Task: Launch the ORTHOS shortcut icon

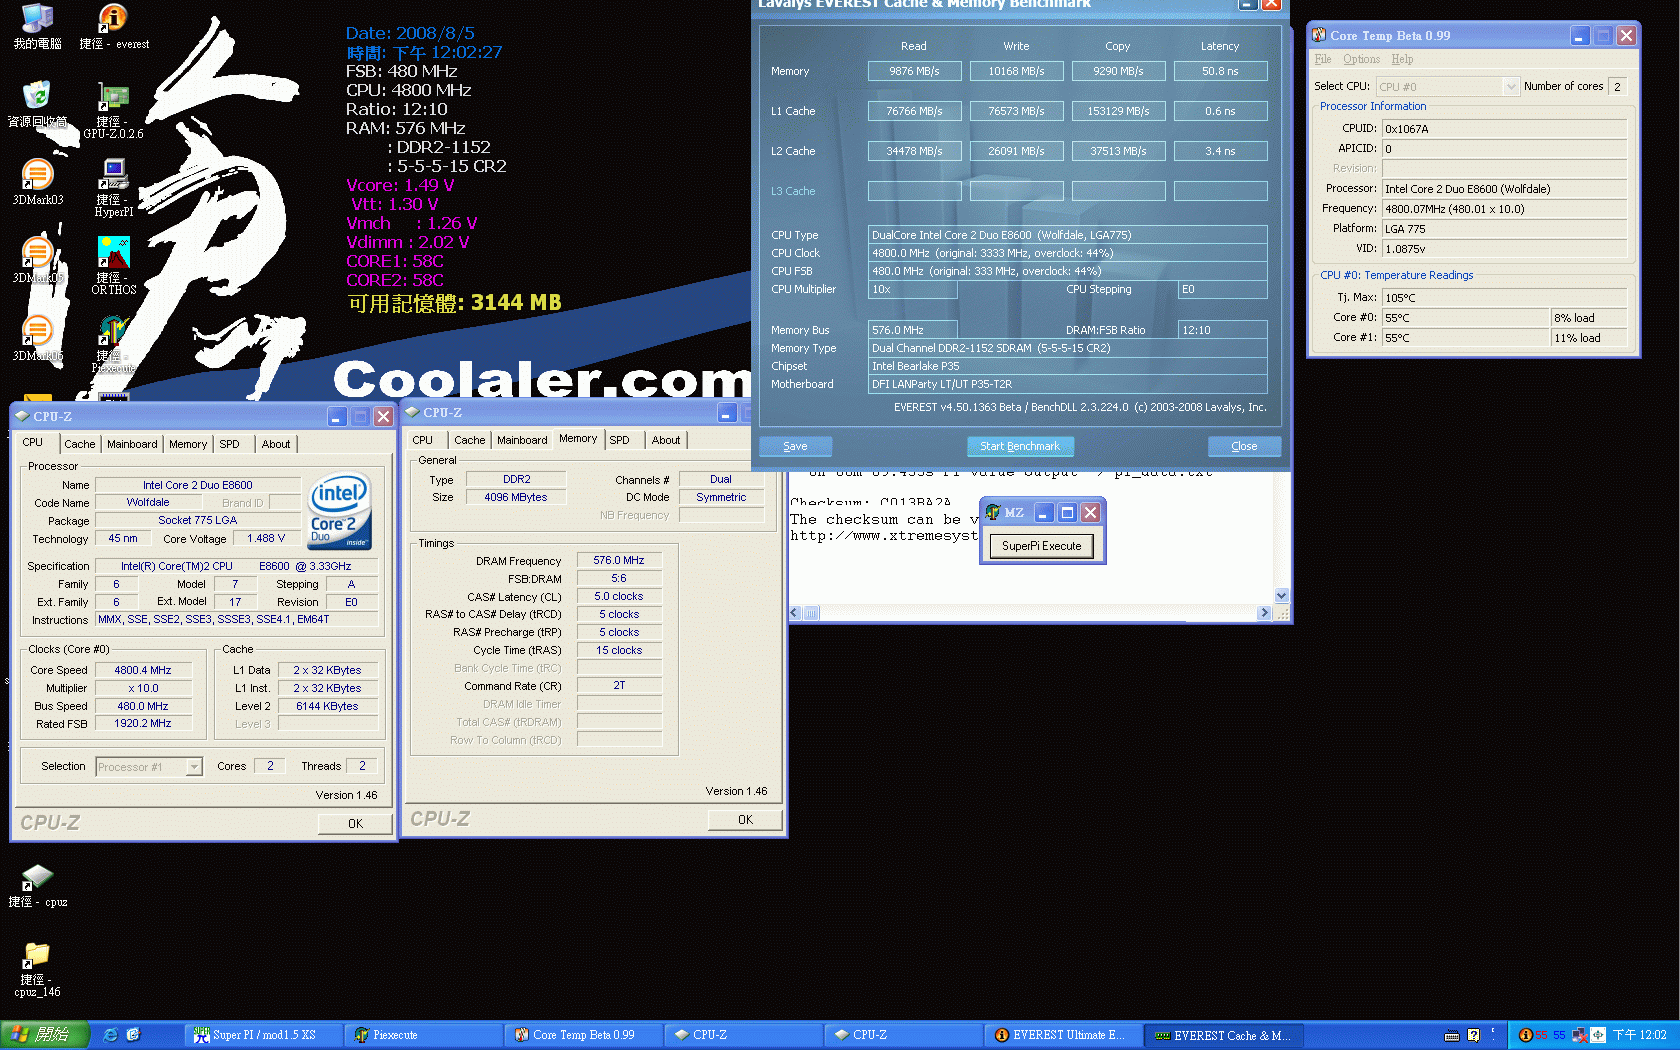Action: (113, 266)
